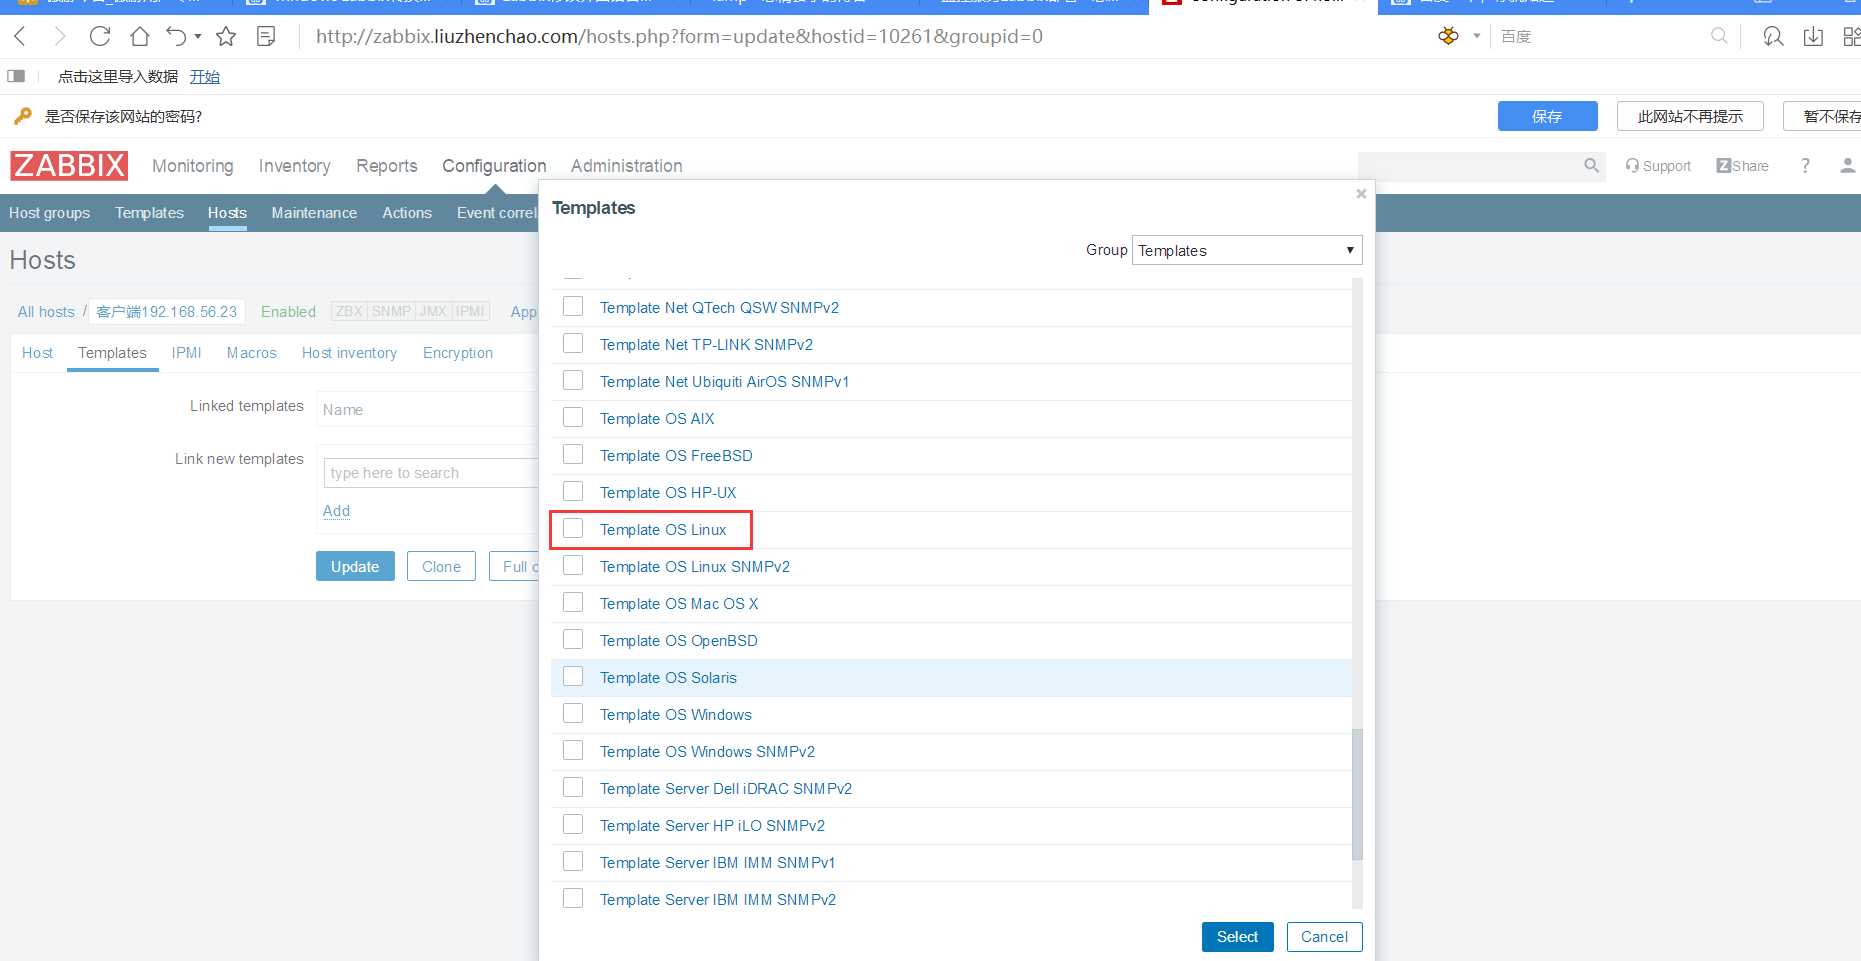Open user profile icon in Zabbix header
Image resolution: width=1861 pixels, height=961 pixels.
1847,166
